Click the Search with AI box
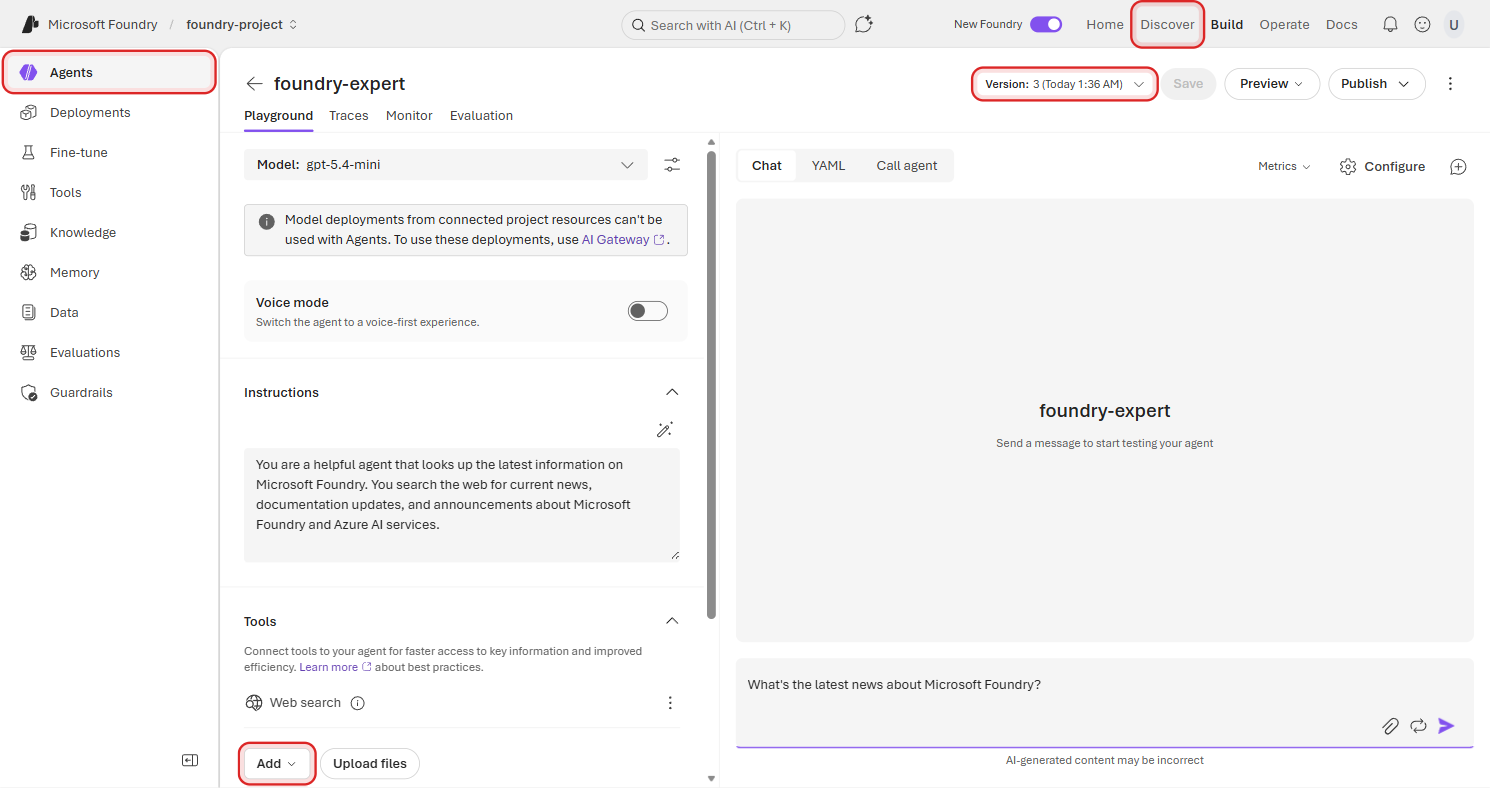 coord(733,25)
